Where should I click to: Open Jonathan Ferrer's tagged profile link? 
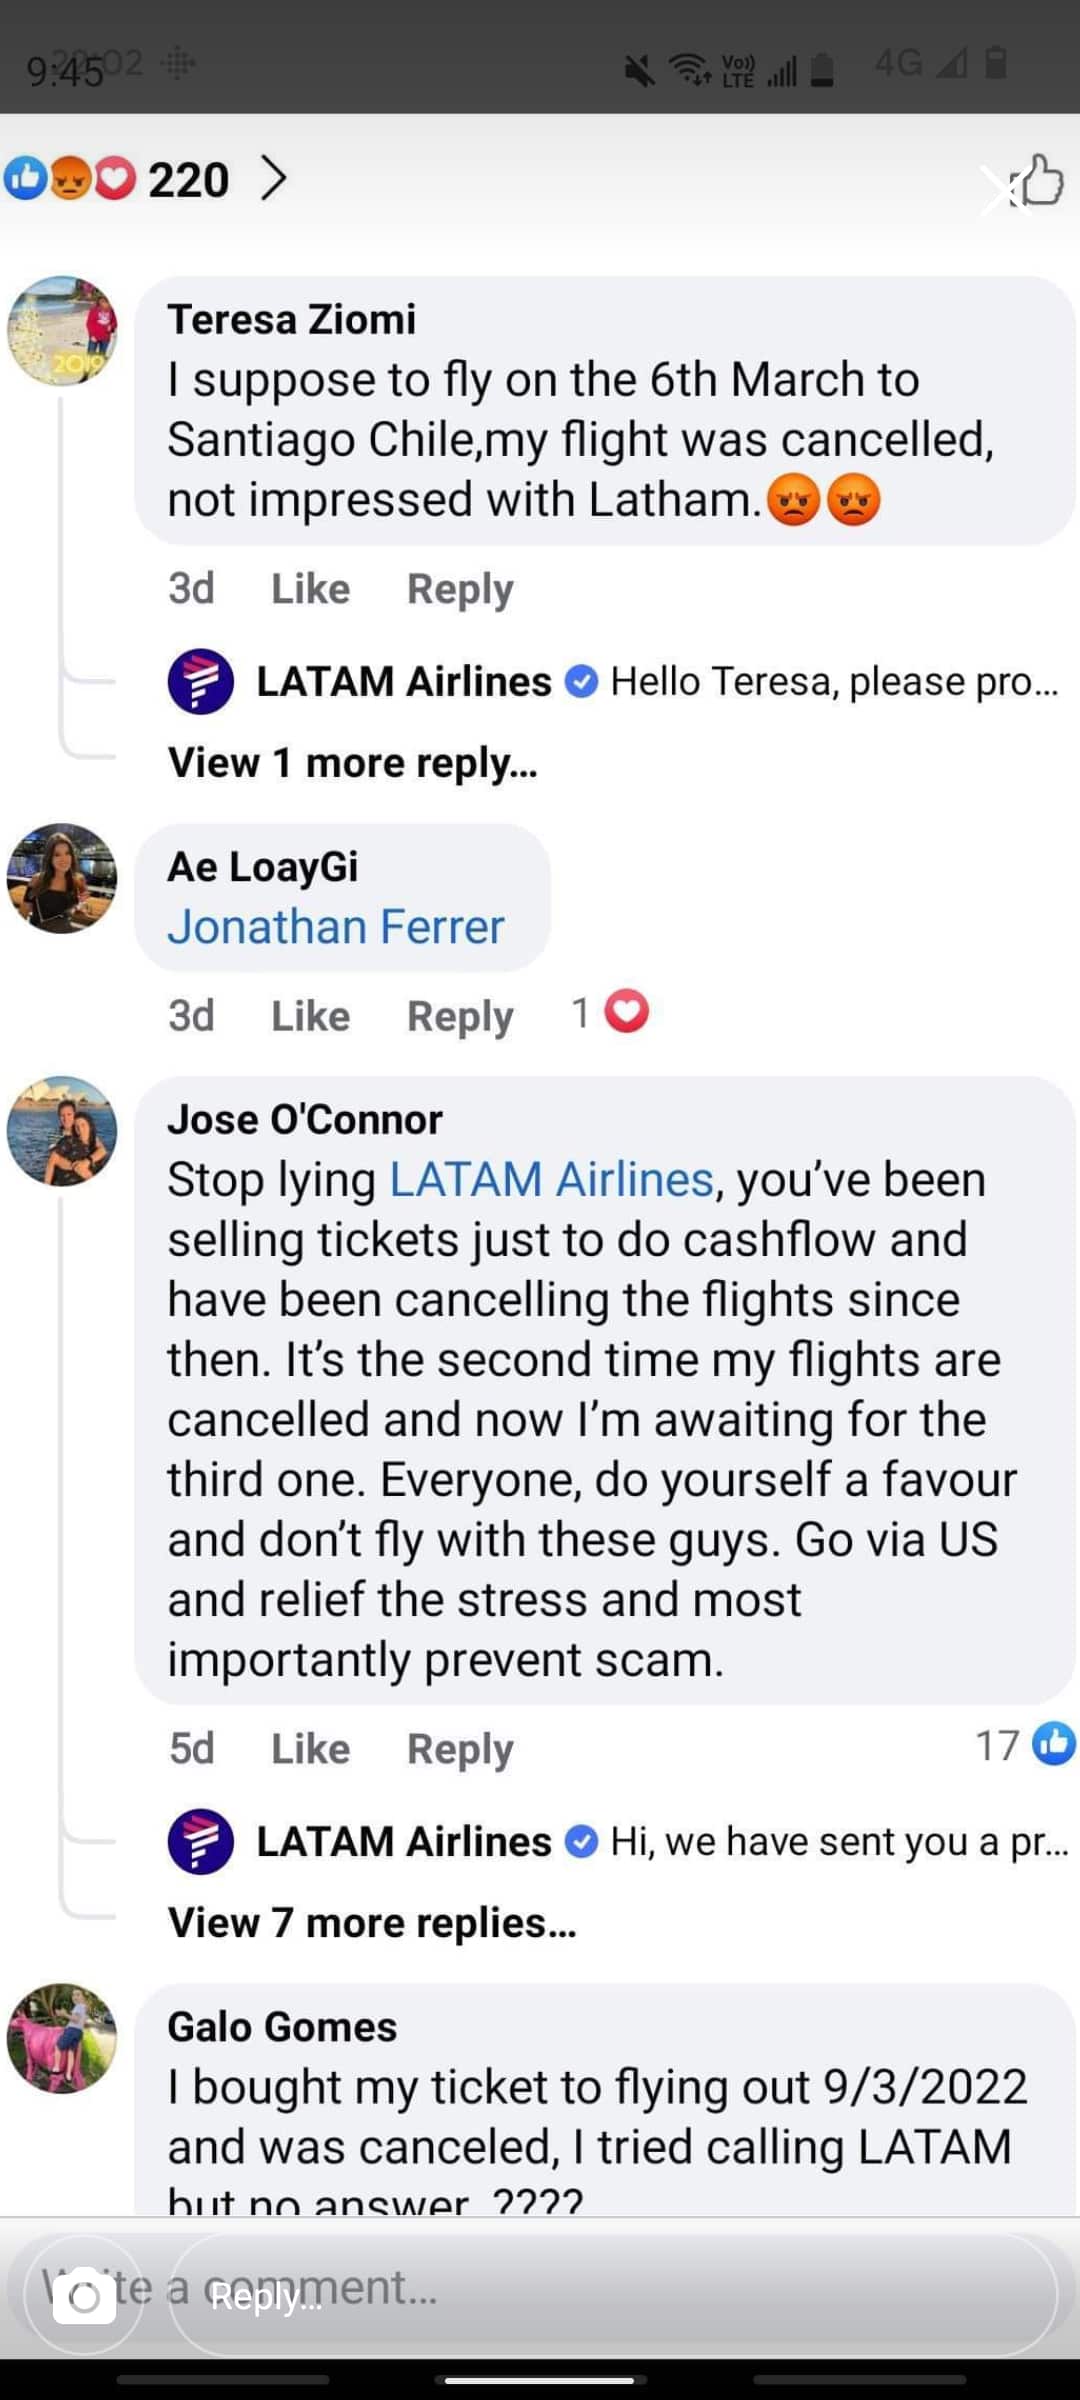(x=338, y=925)
